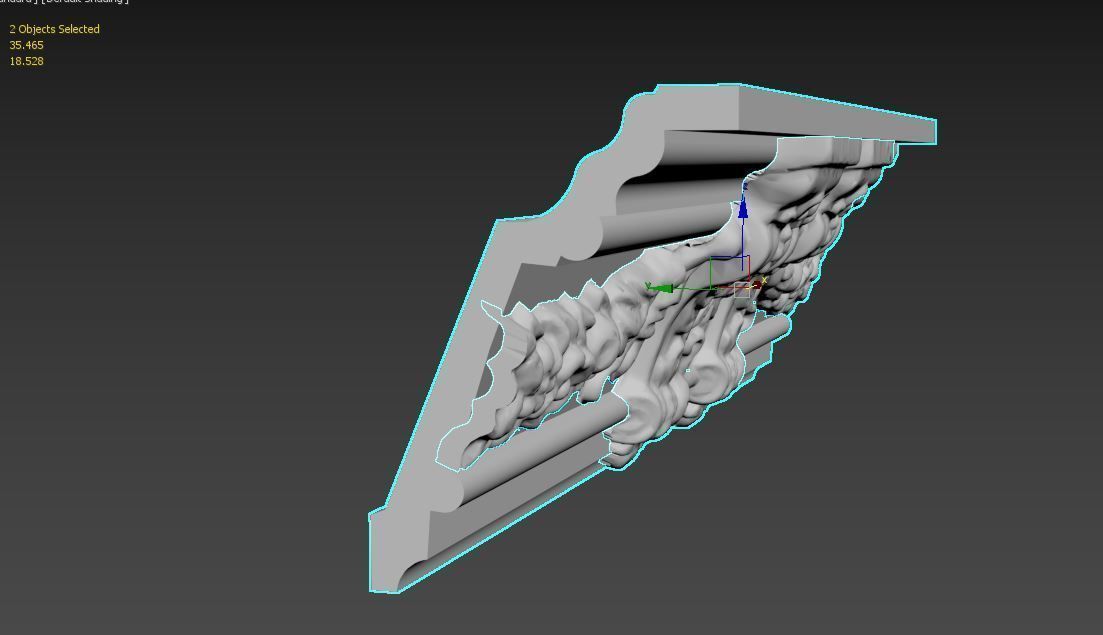Click the green Y-axis arrow of the move gizmo

click(660, 288)
